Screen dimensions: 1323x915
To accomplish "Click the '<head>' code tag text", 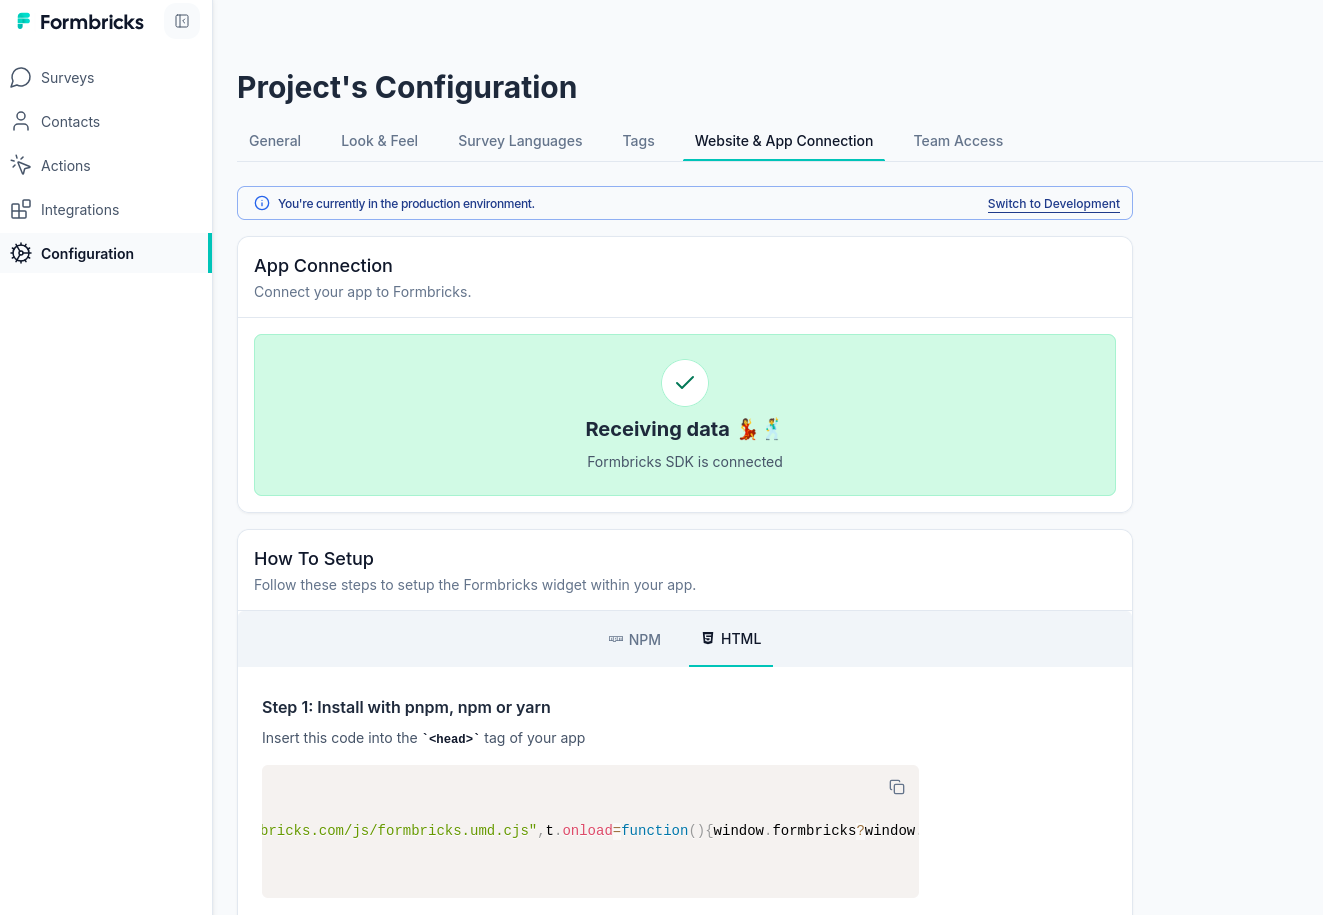I will tap(451, 739).
